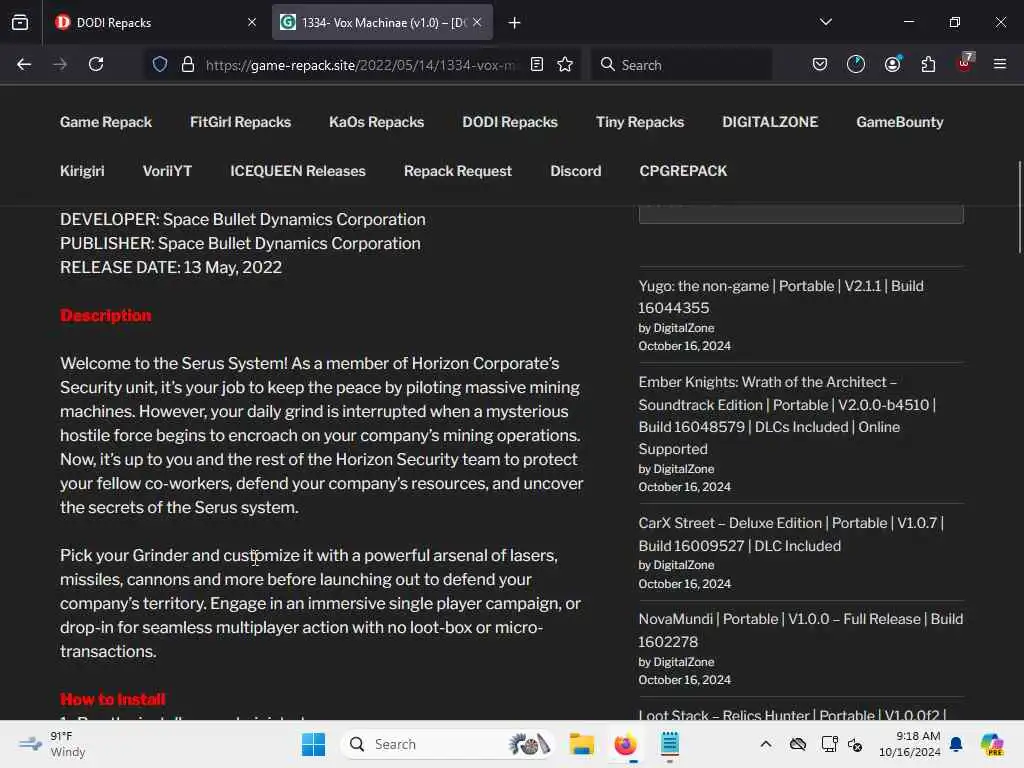1024x768 pixels.
Task: Open the CPGREPACK menu item
Action: pos(683,171)
